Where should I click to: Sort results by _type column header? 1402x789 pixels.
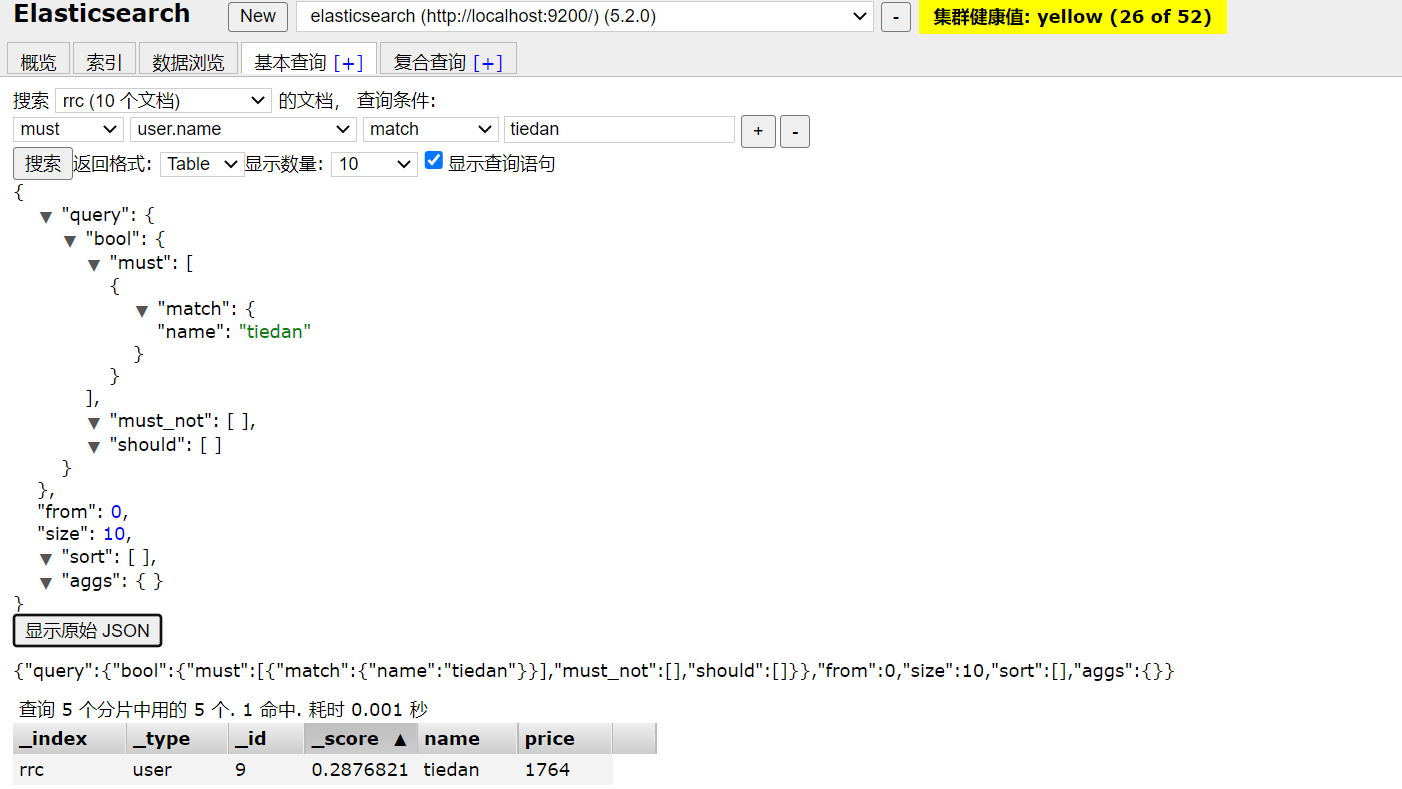(x=177, y=739)
